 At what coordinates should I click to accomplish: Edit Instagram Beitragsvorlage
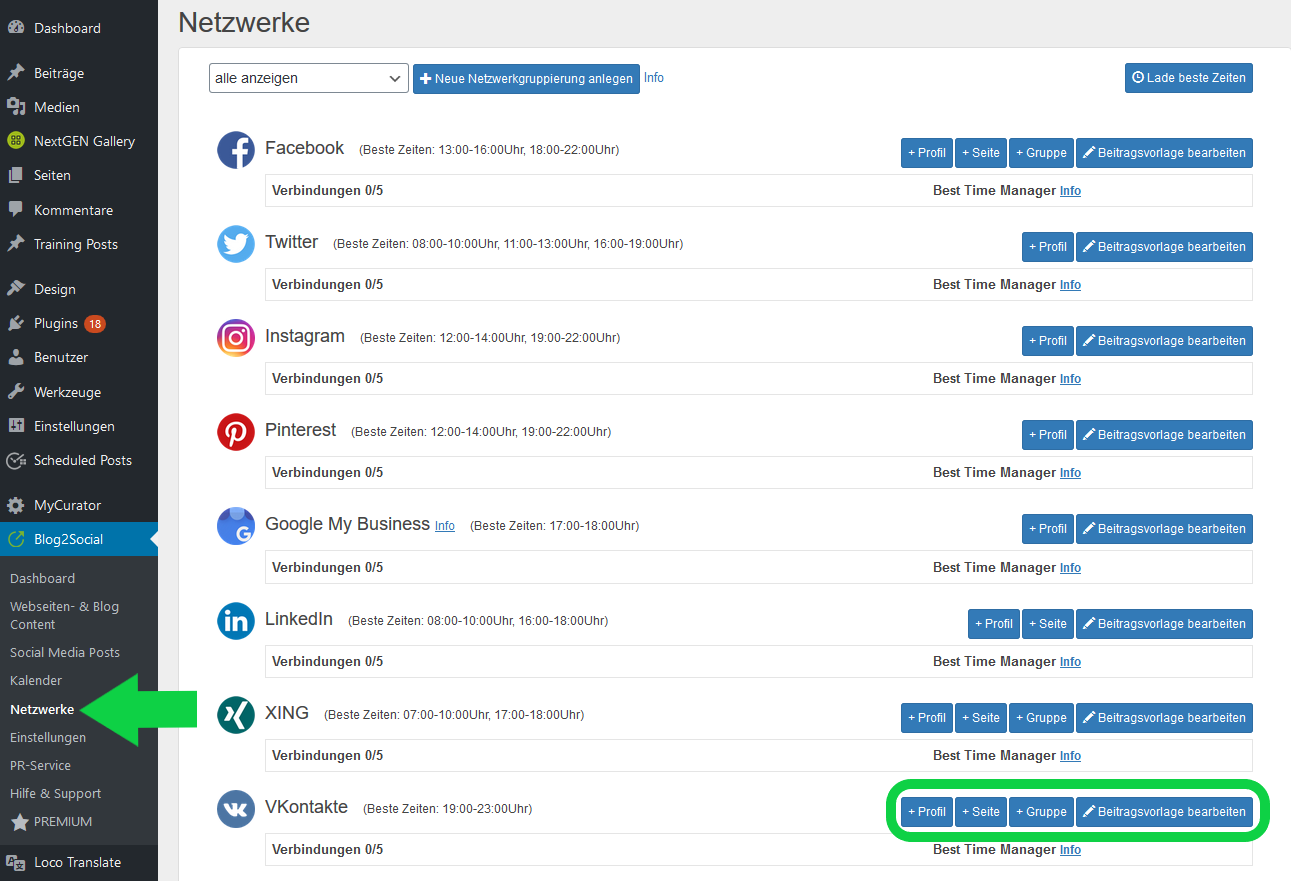[1164, 341]
